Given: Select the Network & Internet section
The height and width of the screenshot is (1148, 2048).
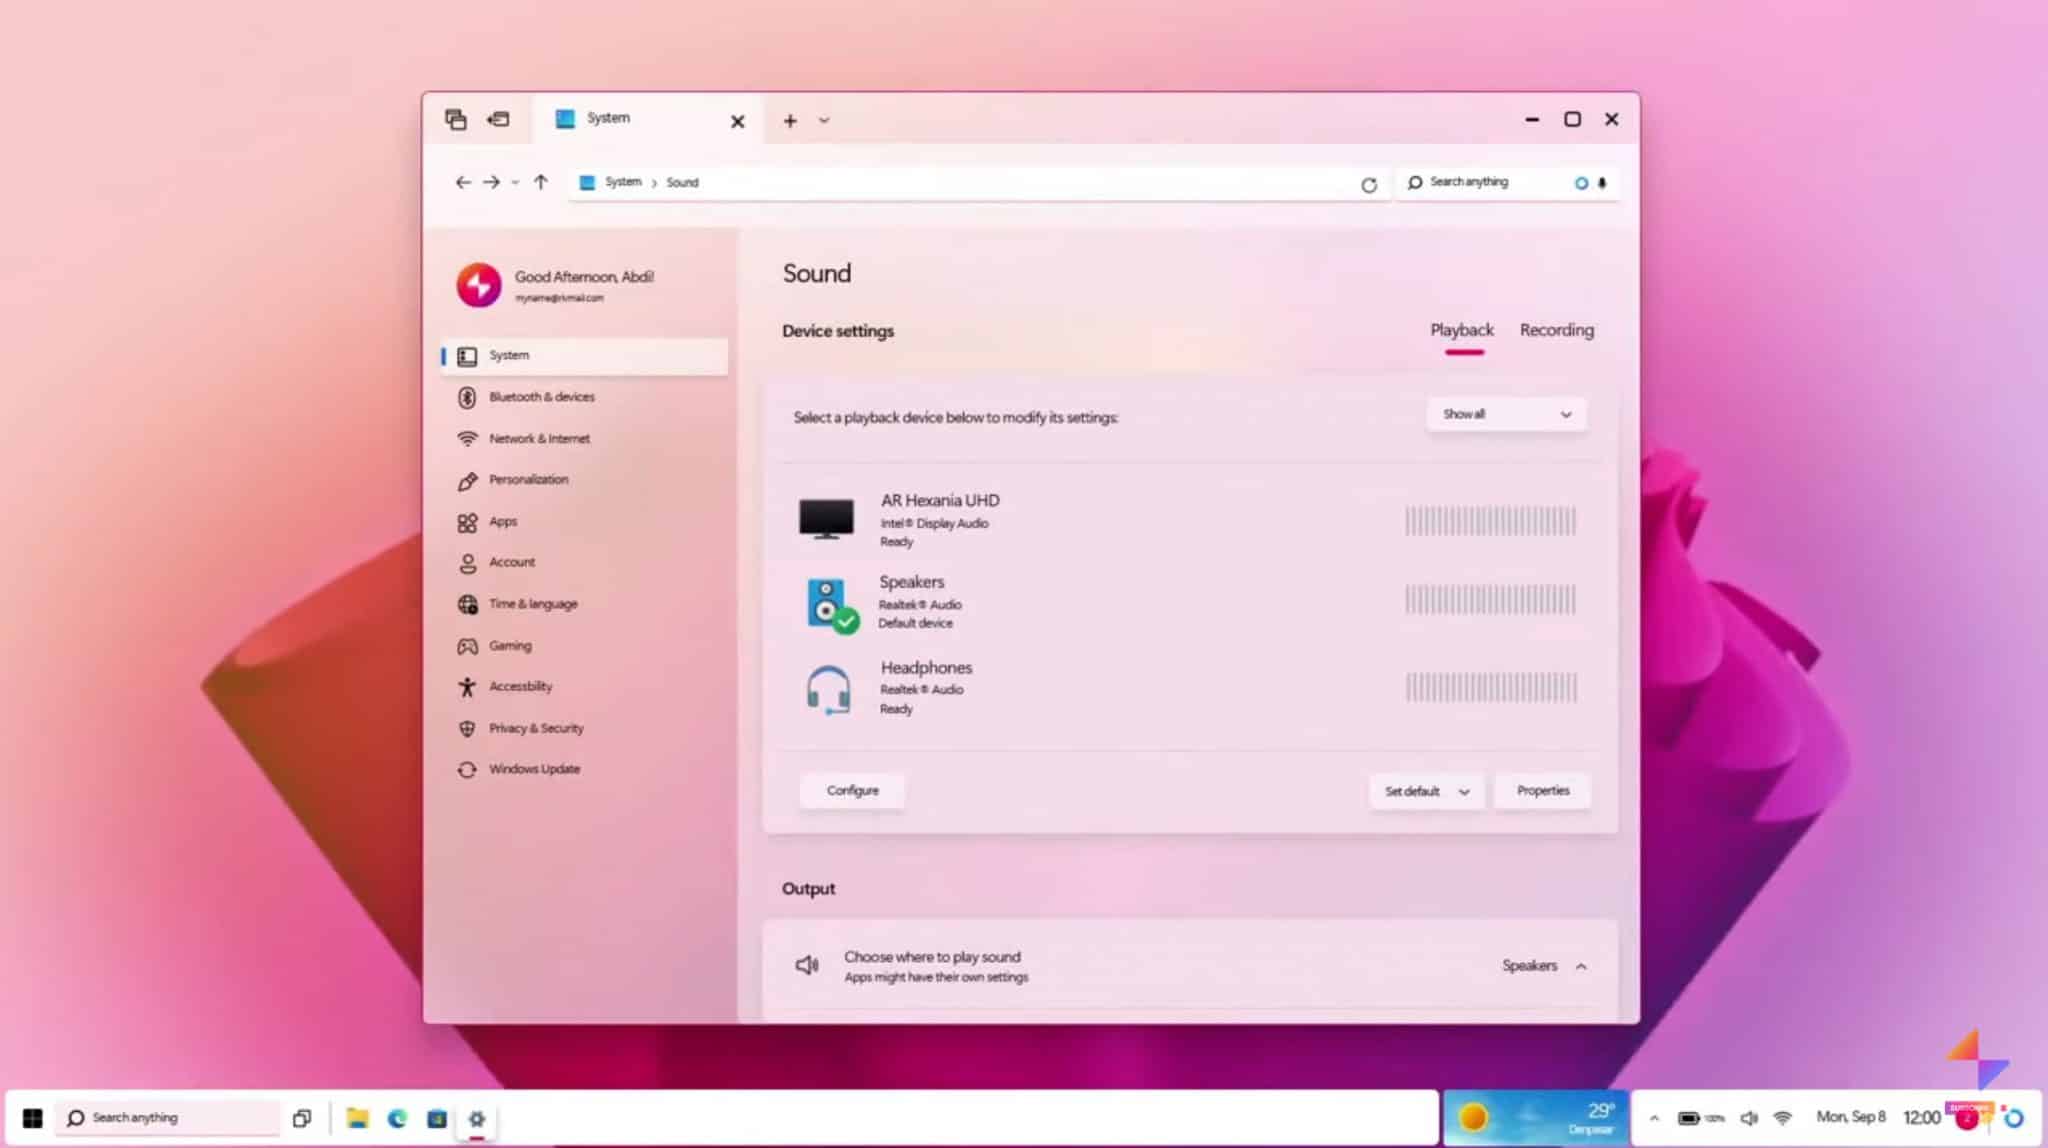Looking at the screenshot, I should (x=536, y=438).
